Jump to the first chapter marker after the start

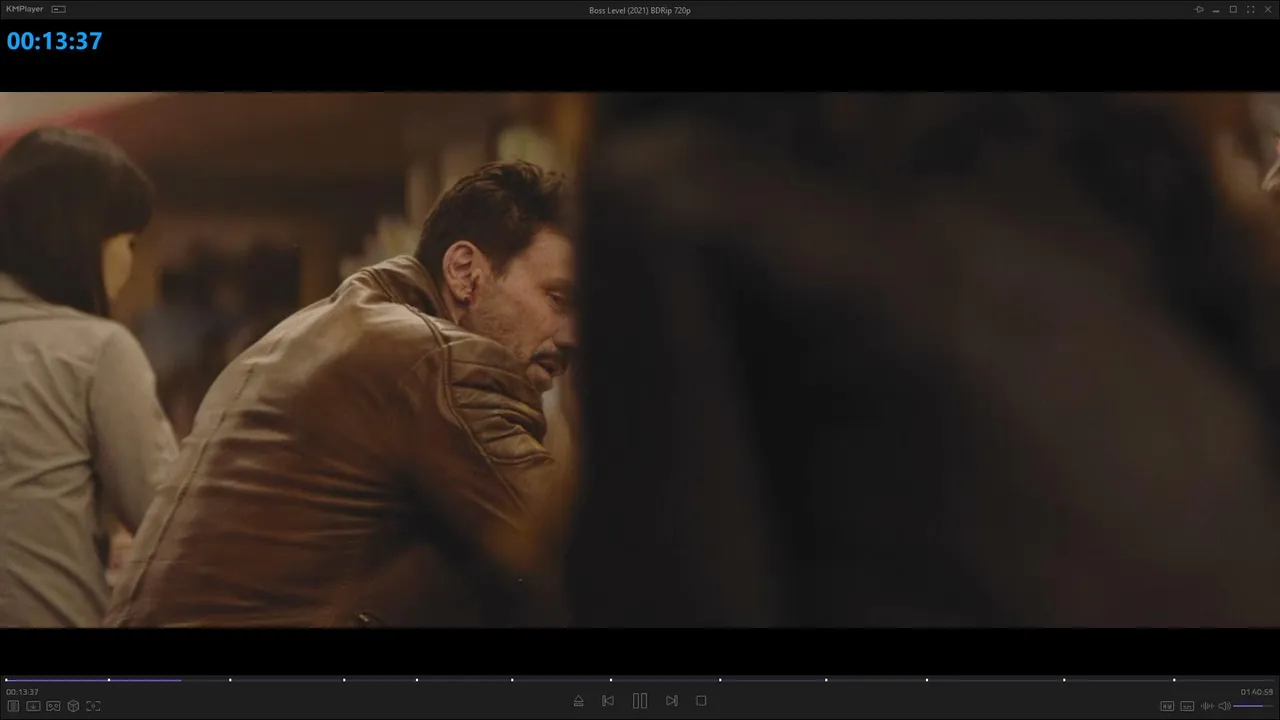[x=109, y=680]
